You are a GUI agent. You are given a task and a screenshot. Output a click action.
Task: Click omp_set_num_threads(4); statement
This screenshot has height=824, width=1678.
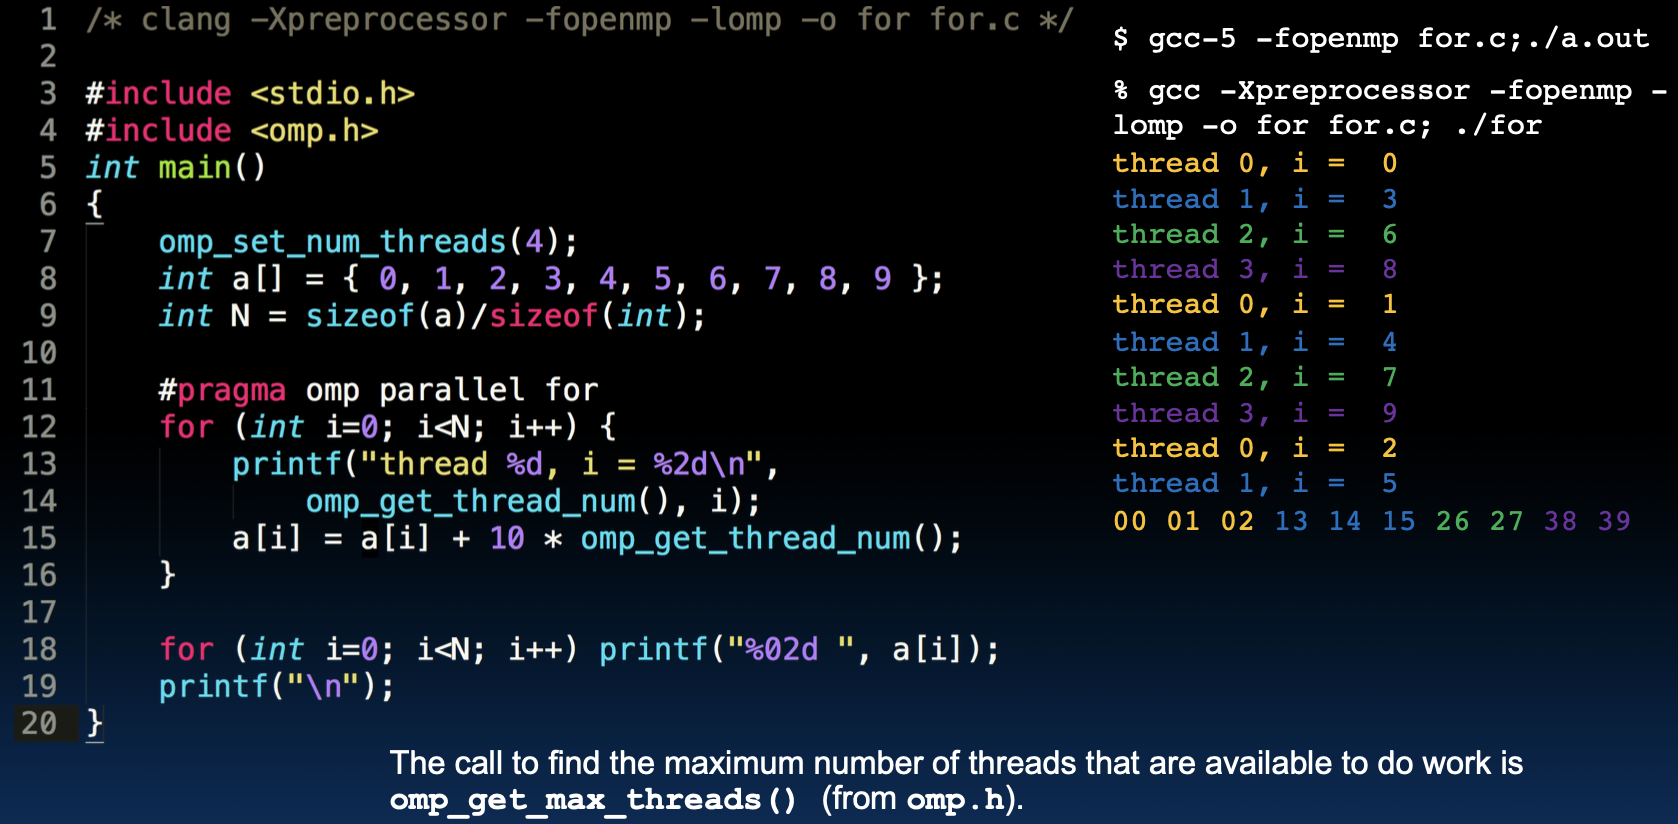368,242
